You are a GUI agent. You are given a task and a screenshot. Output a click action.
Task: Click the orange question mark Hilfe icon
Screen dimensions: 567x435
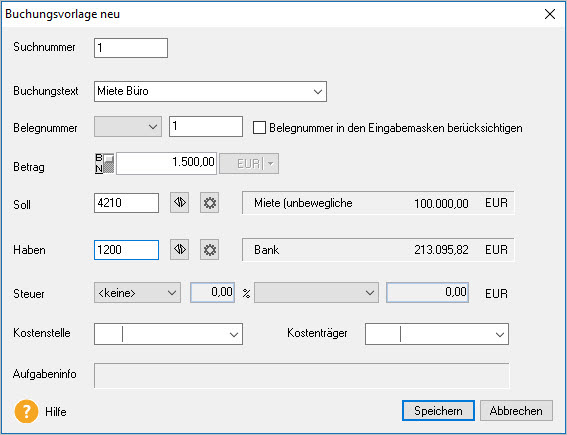[x=26, y=411]
